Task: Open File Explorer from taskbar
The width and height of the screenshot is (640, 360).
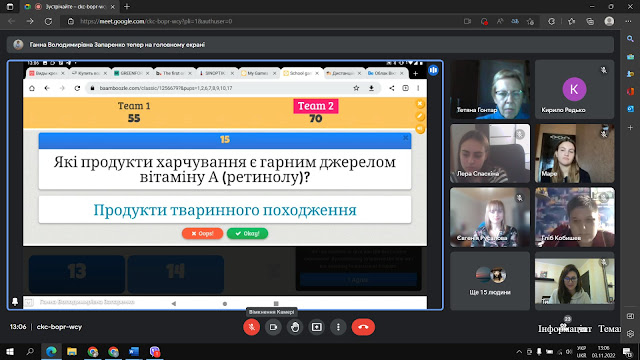Action: click(x=72, y=351)
